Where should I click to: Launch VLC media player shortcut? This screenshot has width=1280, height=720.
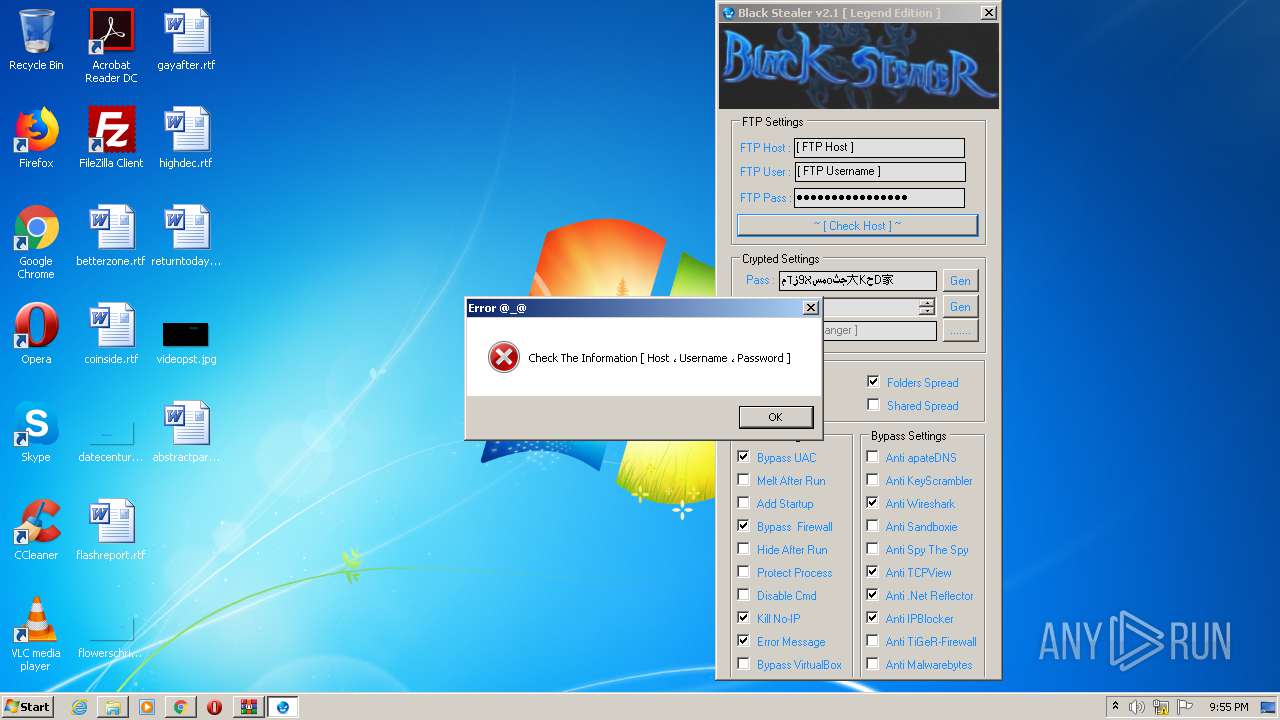click(36, 634)
